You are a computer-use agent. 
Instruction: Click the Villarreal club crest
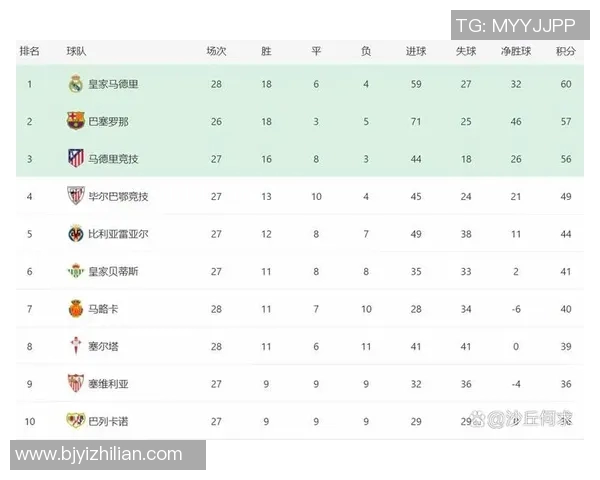coord(76,233)
